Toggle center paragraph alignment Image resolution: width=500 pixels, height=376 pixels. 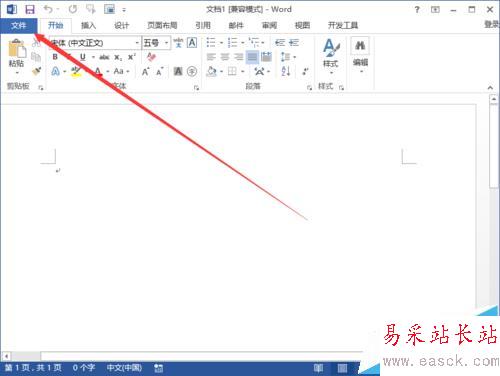tap(225, 57)
